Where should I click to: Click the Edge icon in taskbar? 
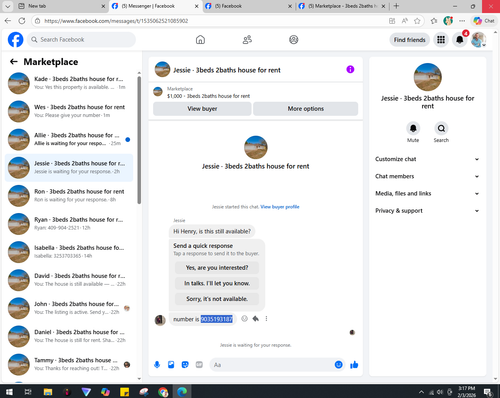[182, 392]
